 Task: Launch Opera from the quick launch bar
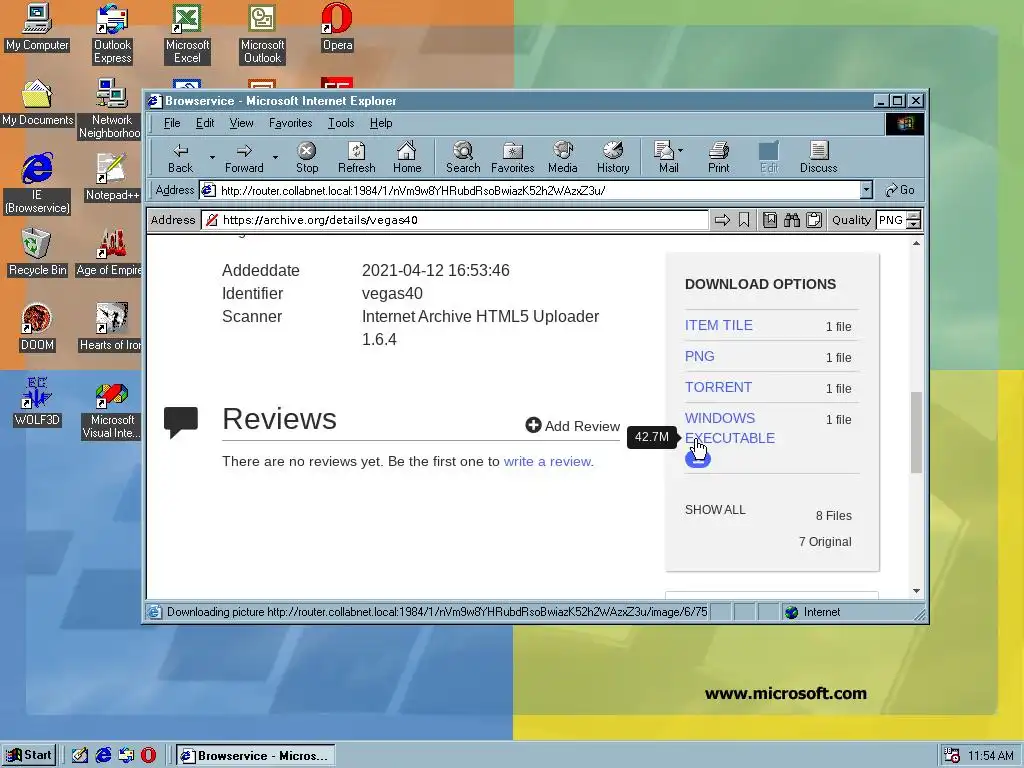coord(148,756)
